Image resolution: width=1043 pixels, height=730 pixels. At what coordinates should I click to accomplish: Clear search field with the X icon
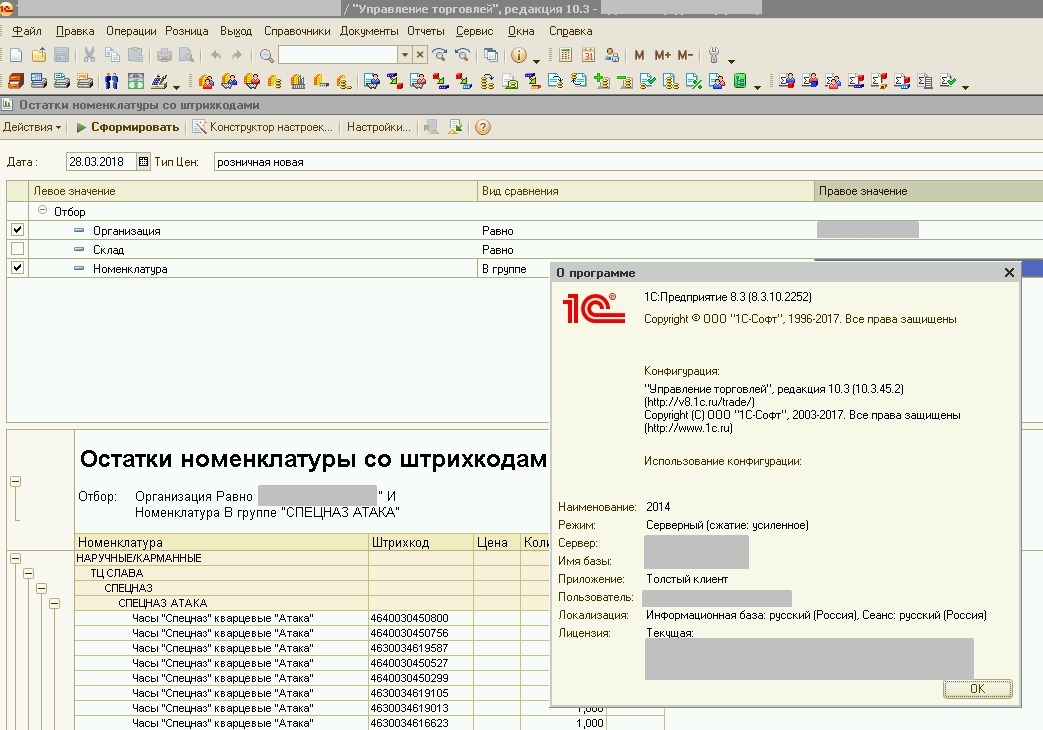[420, 55]
